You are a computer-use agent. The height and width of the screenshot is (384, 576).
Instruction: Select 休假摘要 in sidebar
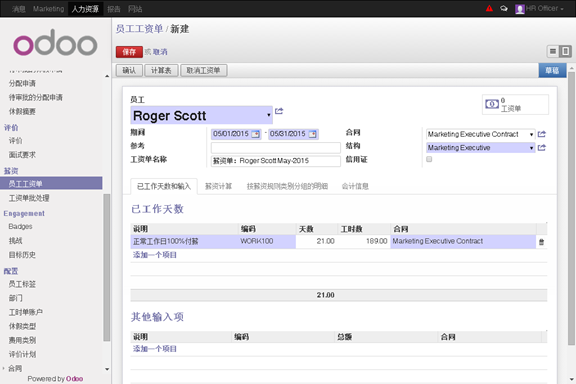click(x=22, y=111)
